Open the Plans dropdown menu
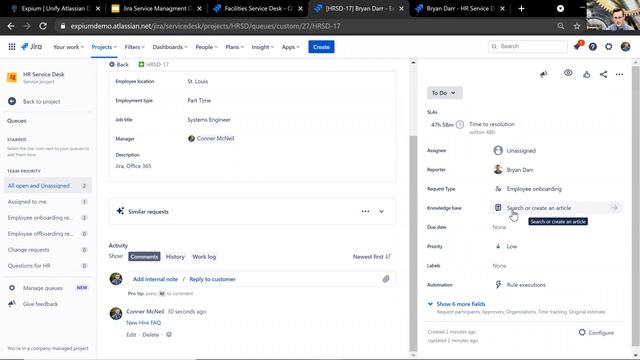This screenshot has height=360, width=640. click(x=234, y=47)
